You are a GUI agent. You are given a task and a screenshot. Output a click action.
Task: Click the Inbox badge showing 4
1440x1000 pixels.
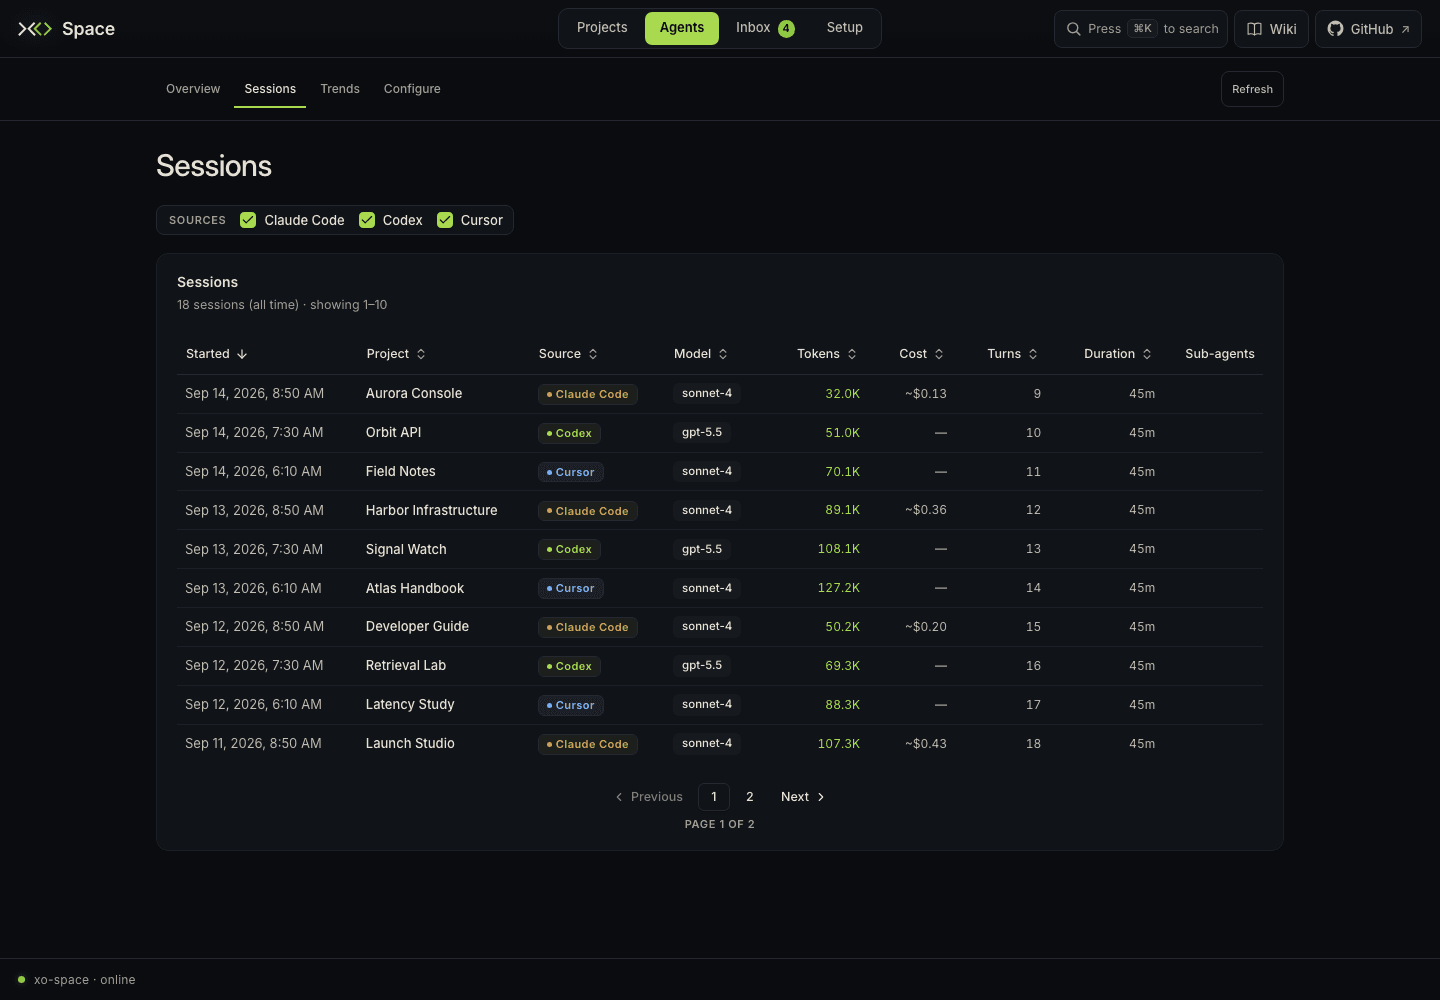tap(786, 28)
